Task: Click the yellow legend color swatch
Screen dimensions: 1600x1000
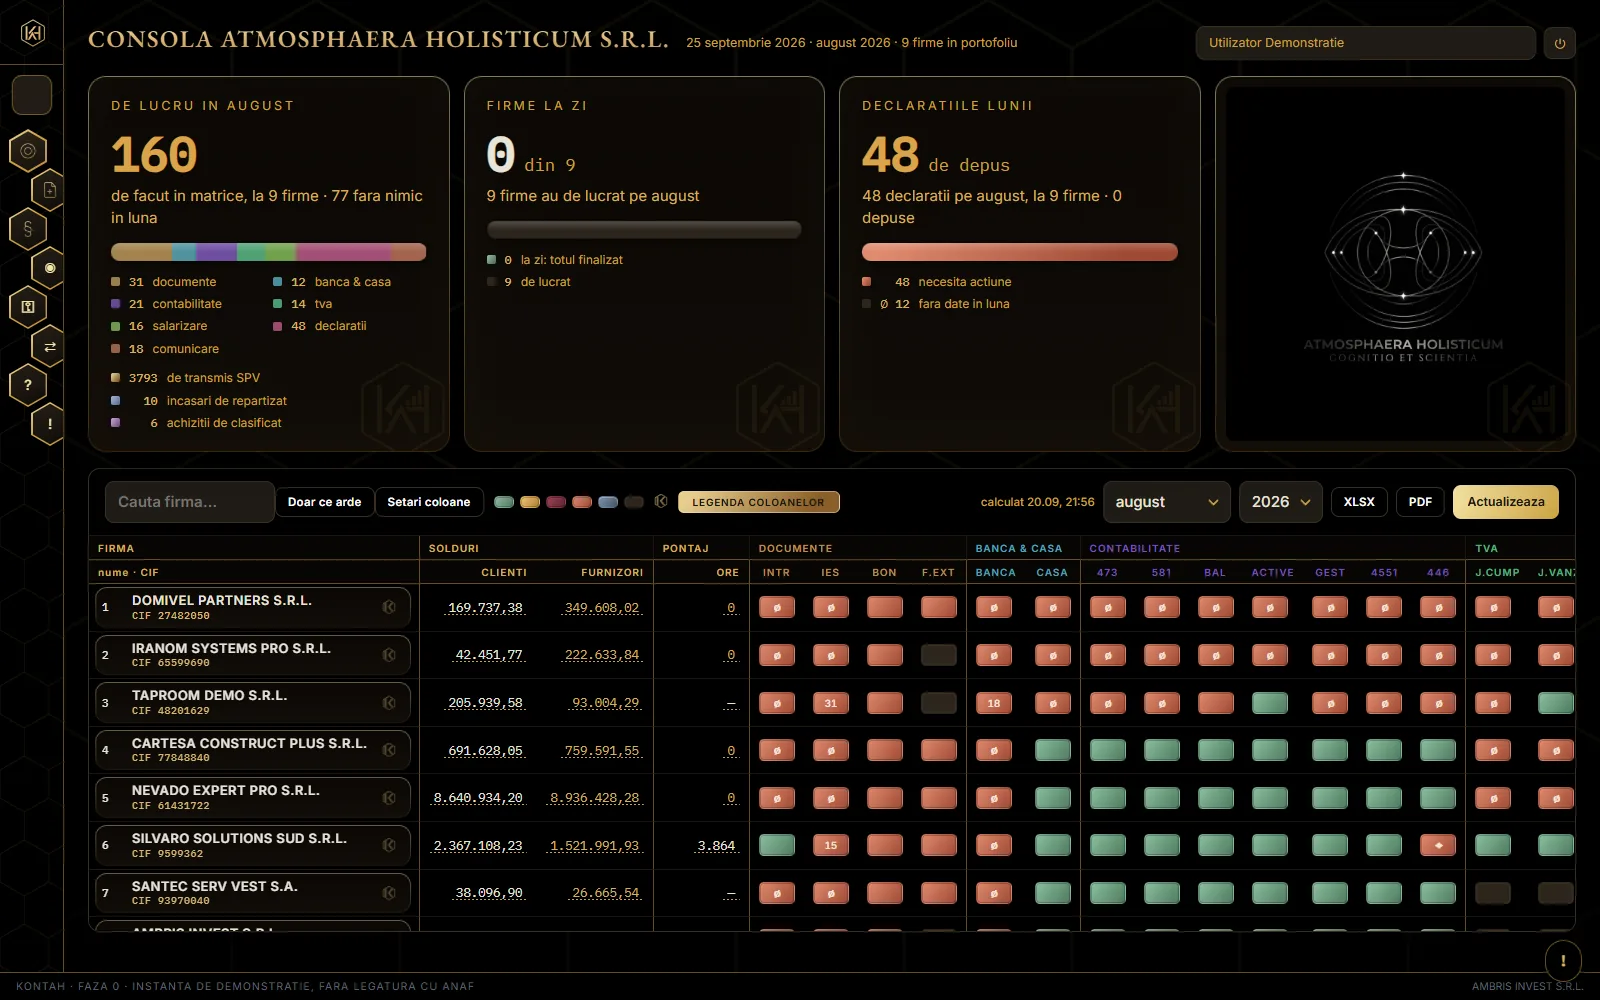Action: [x=530, y=502]
